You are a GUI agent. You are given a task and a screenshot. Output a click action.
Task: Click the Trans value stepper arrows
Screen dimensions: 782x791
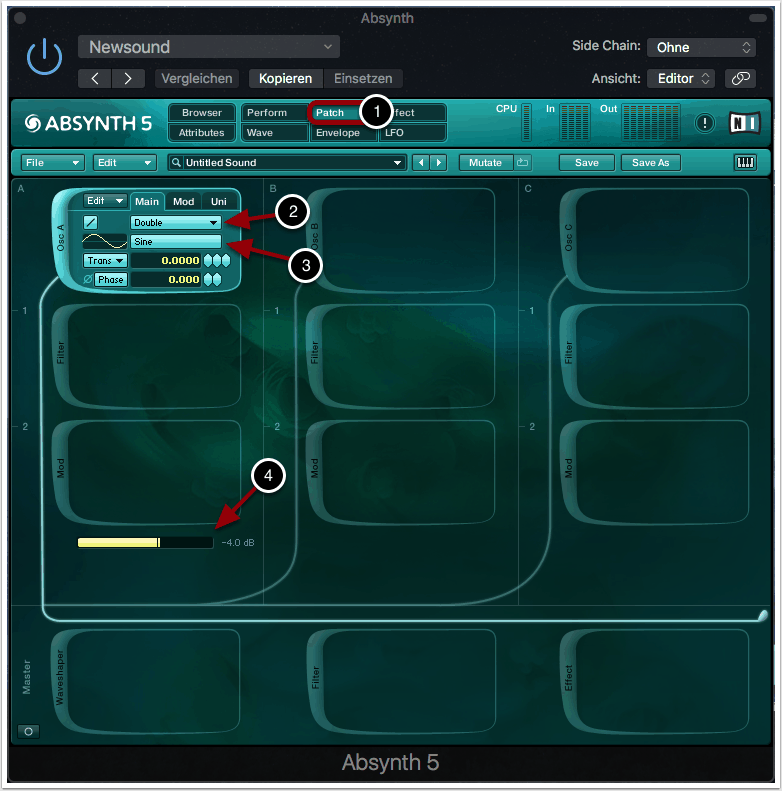(x=217, y=261)
